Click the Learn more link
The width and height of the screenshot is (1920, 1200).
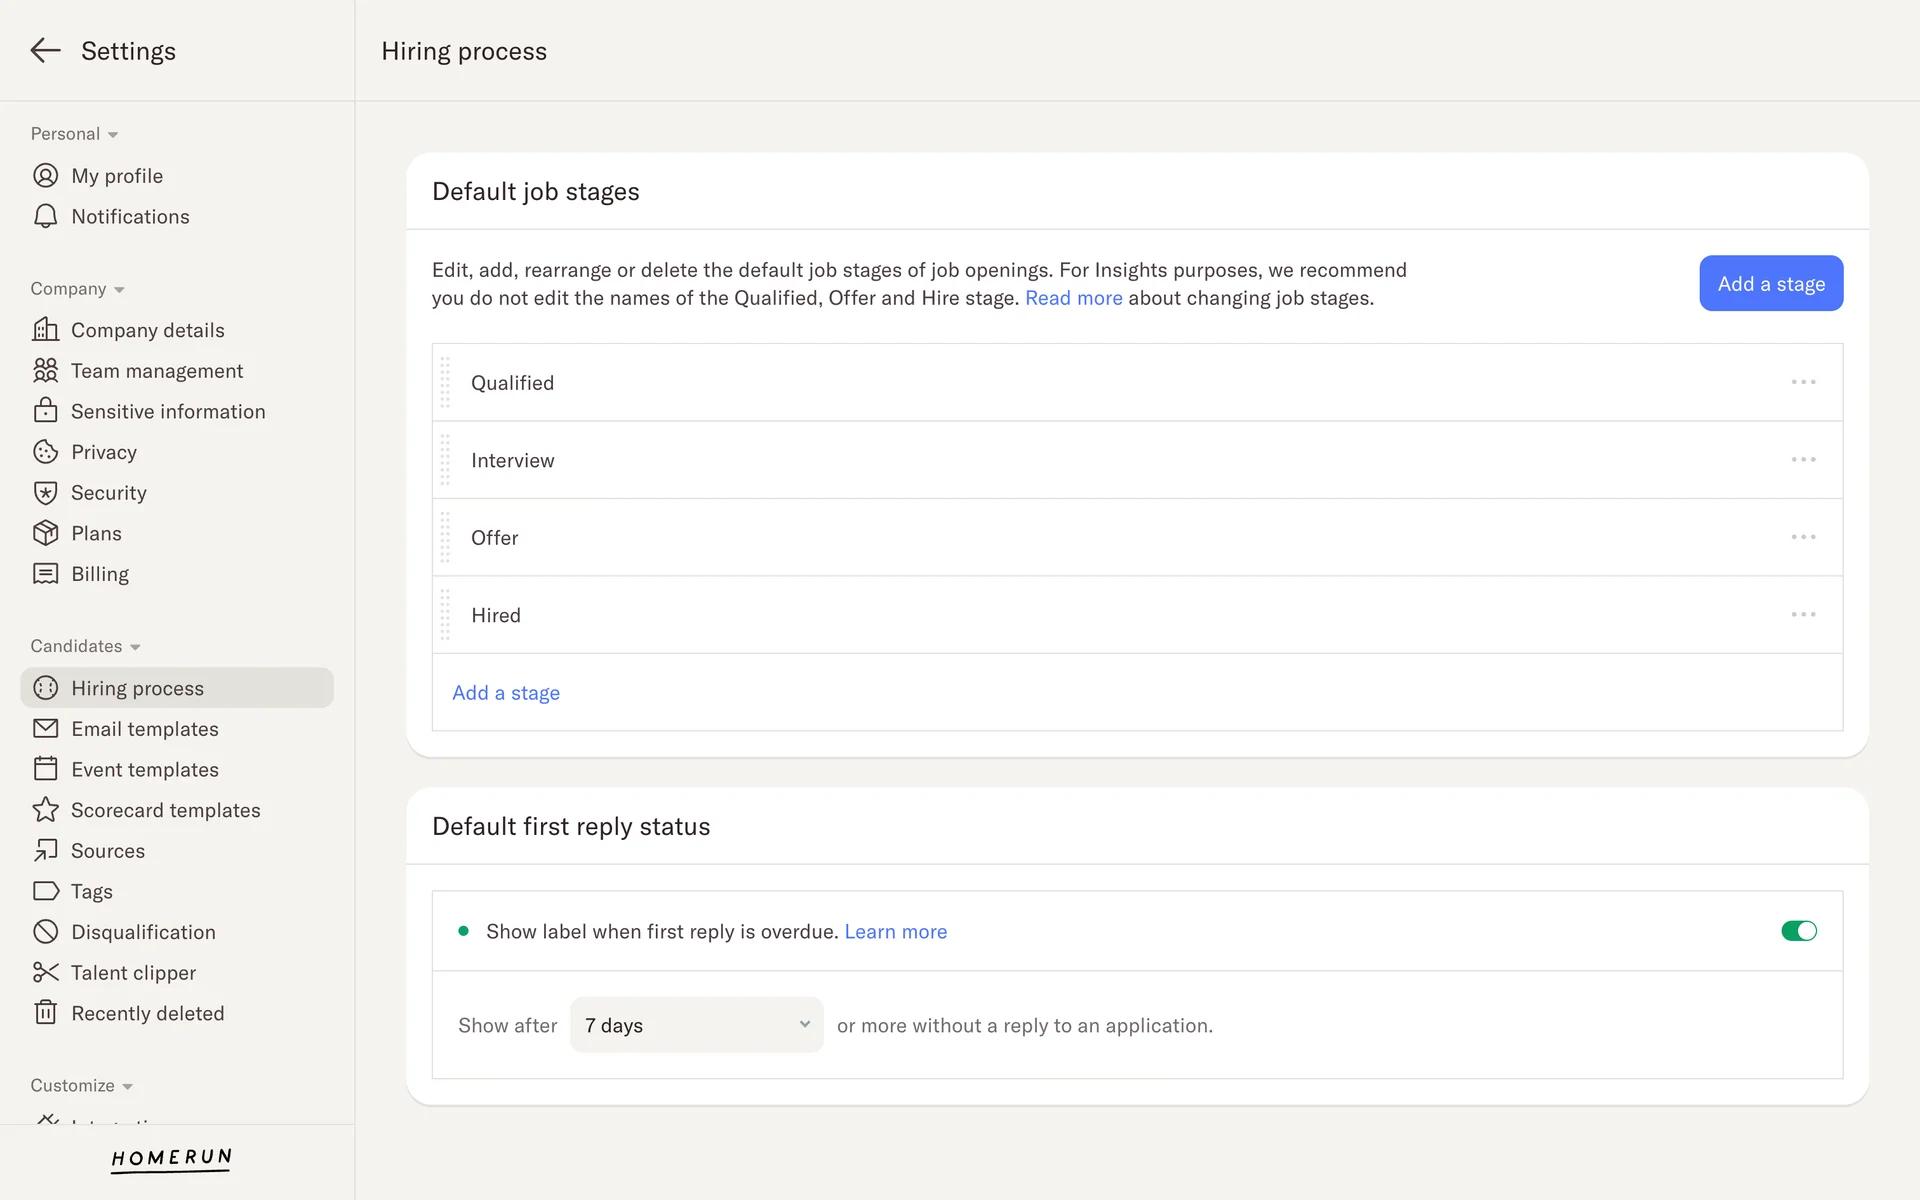[895, 932]
